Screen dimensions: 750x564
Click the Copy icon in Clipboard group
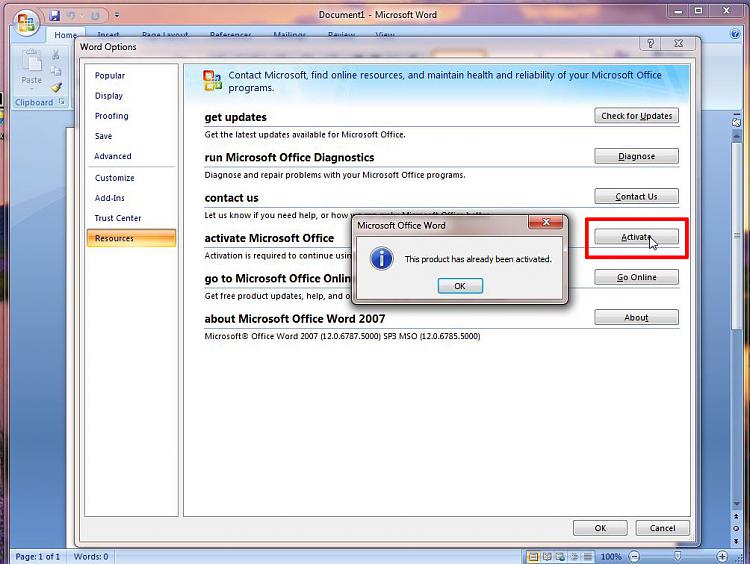56,71
